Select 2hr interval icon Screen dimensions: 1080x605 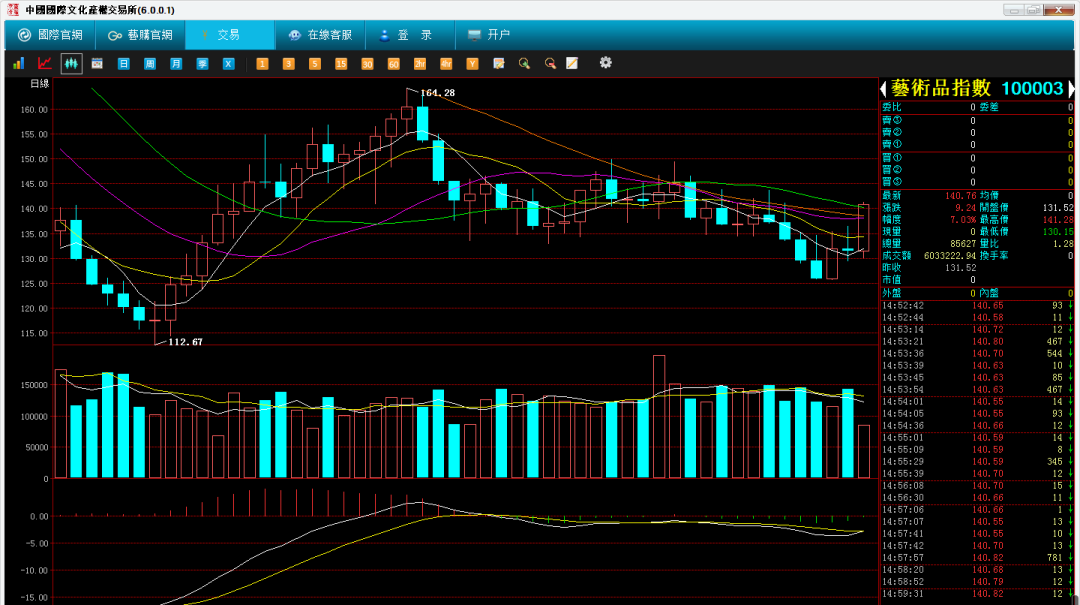[419, 63]
